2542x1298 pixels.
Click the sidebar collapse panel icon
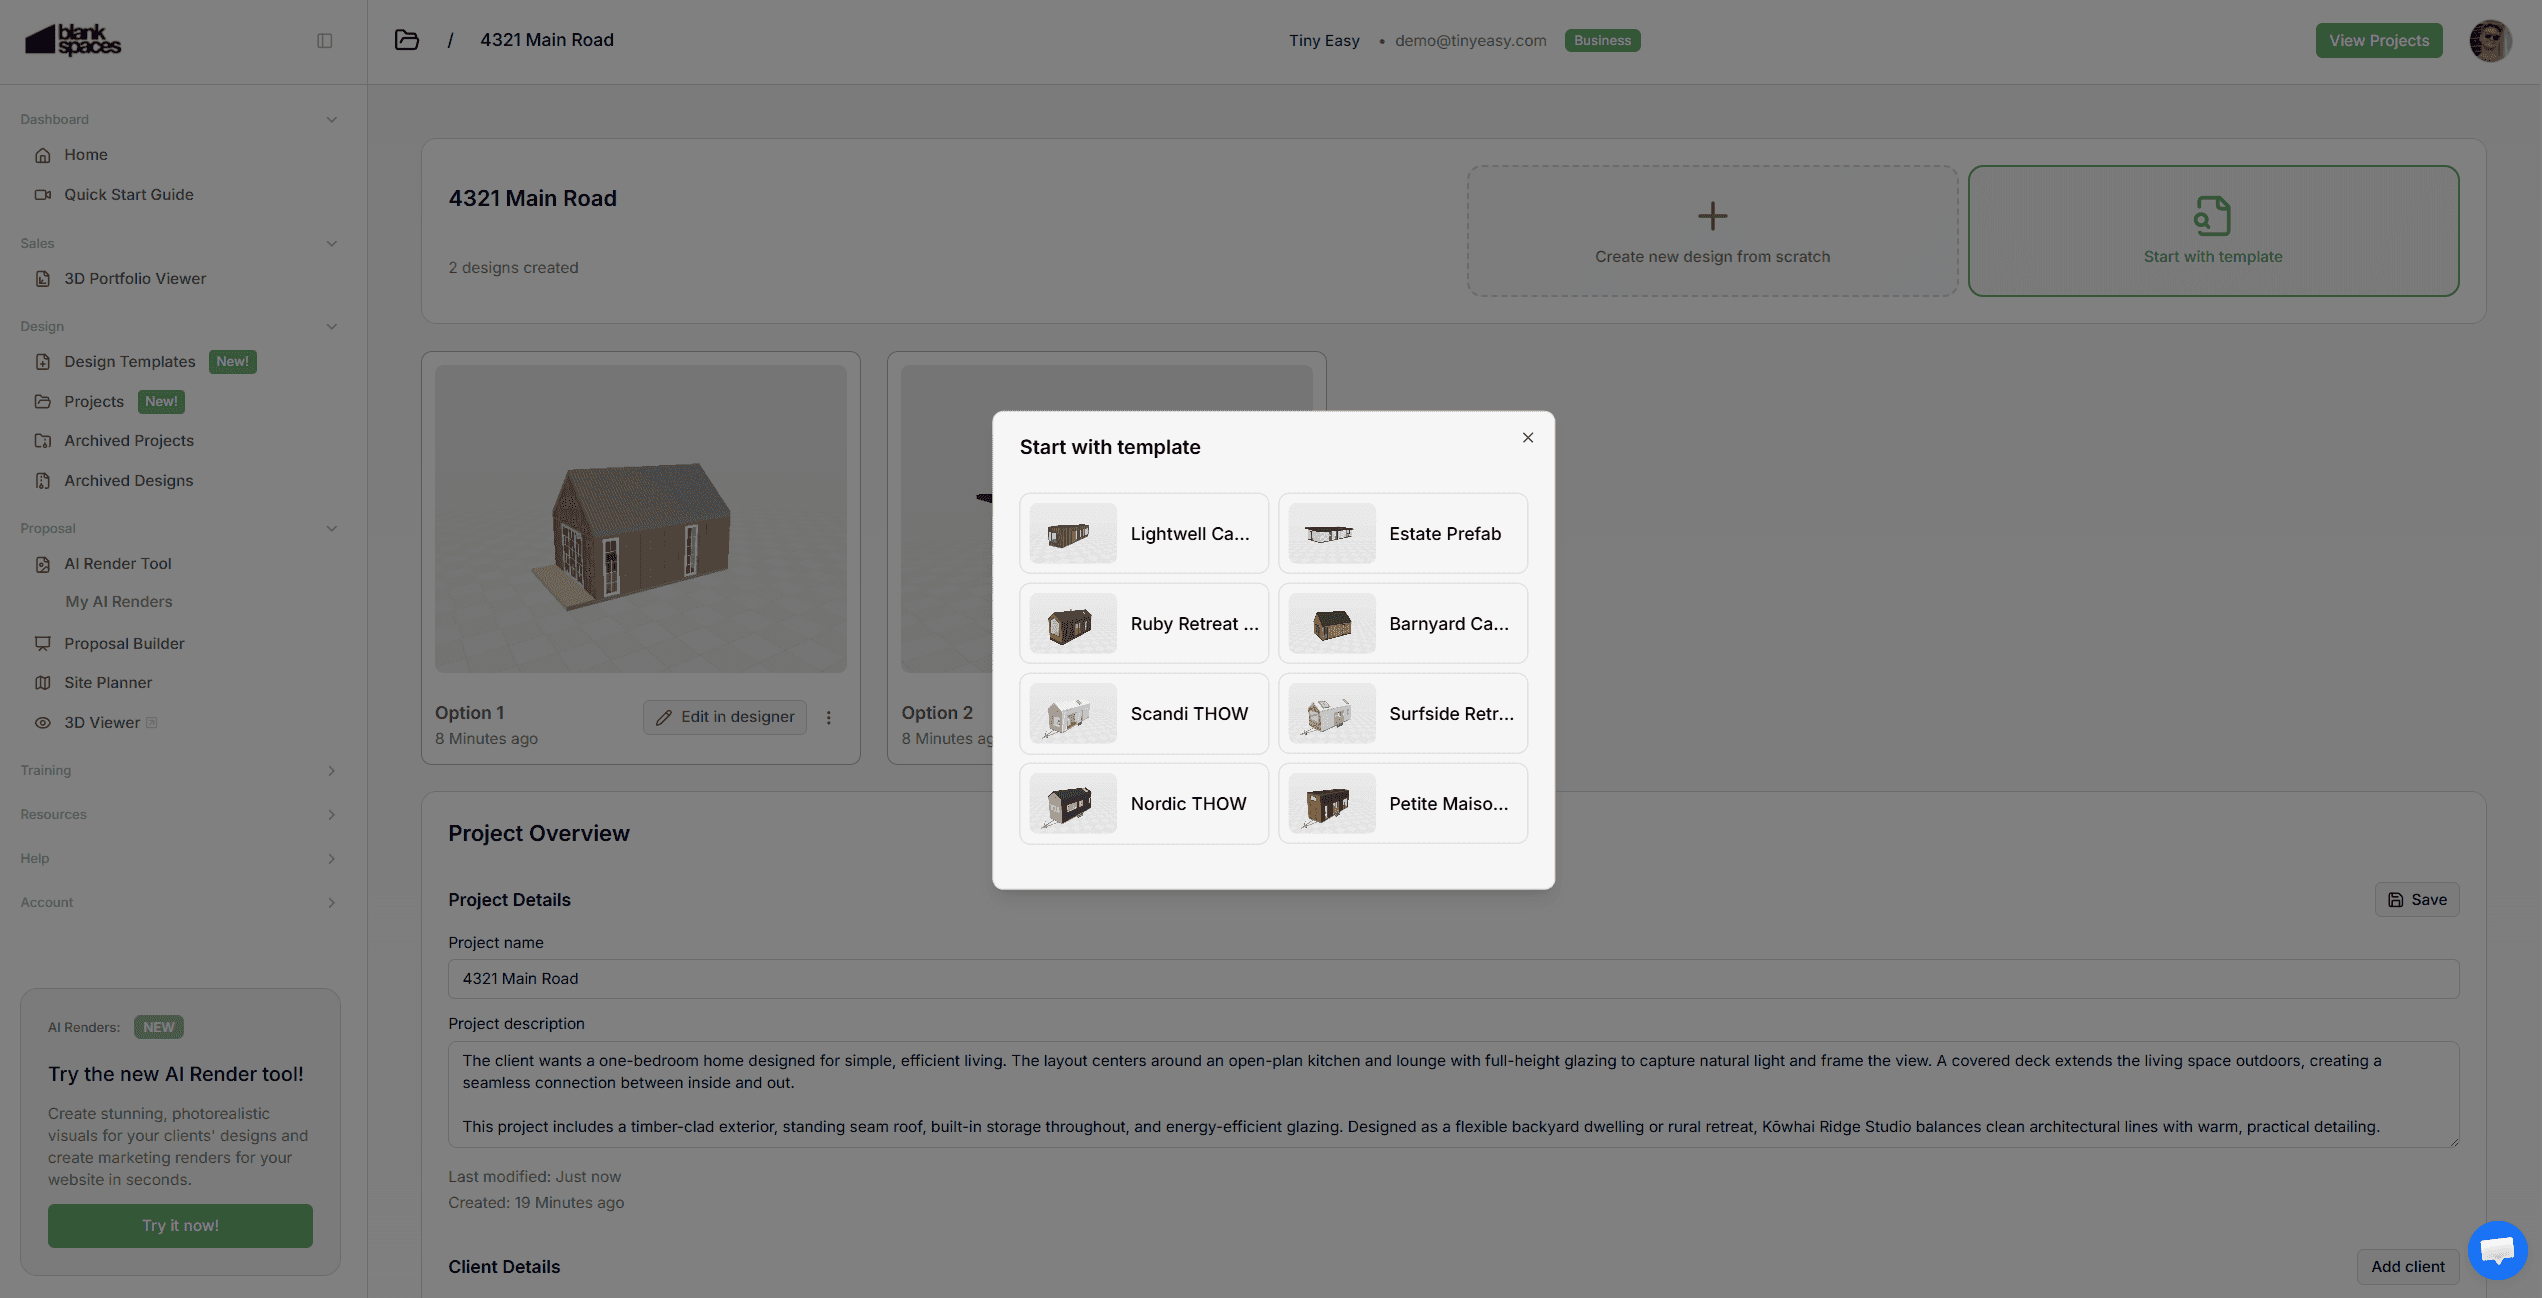(324, 41)
